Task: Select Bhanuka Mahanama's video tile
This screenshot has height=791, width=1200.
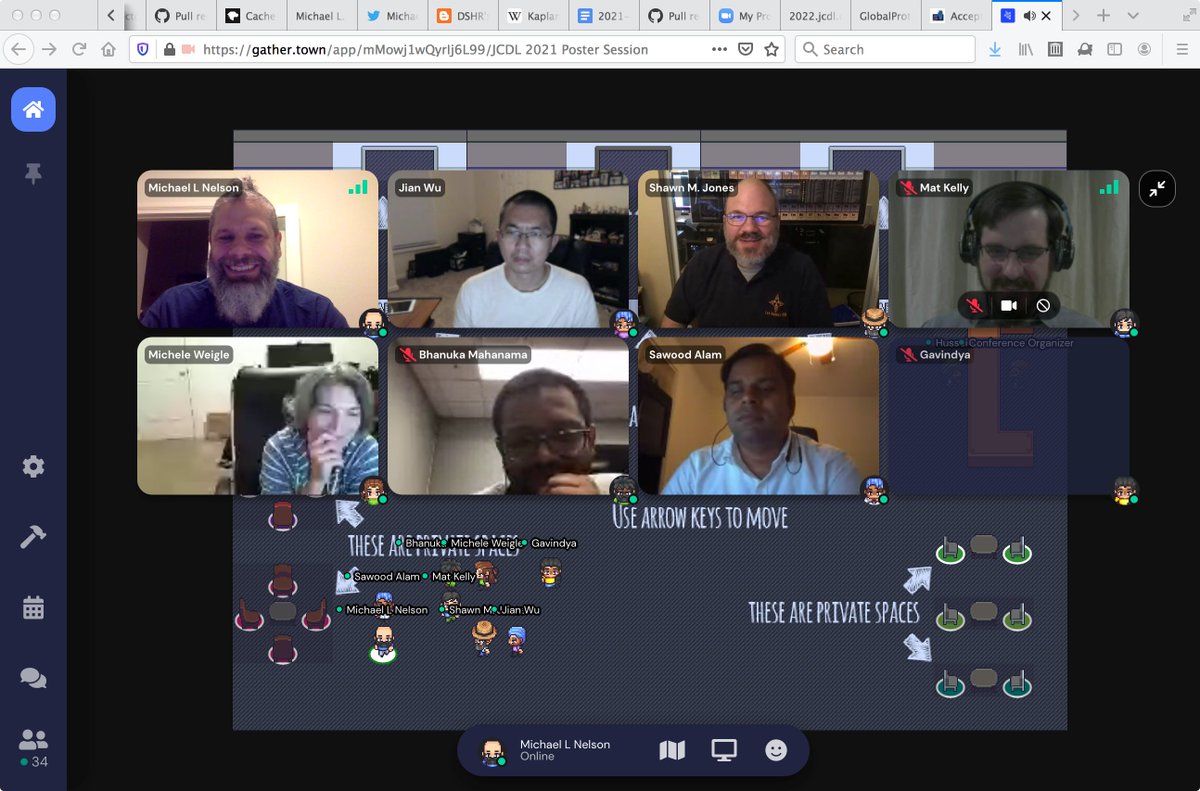Action: point(508,416)
